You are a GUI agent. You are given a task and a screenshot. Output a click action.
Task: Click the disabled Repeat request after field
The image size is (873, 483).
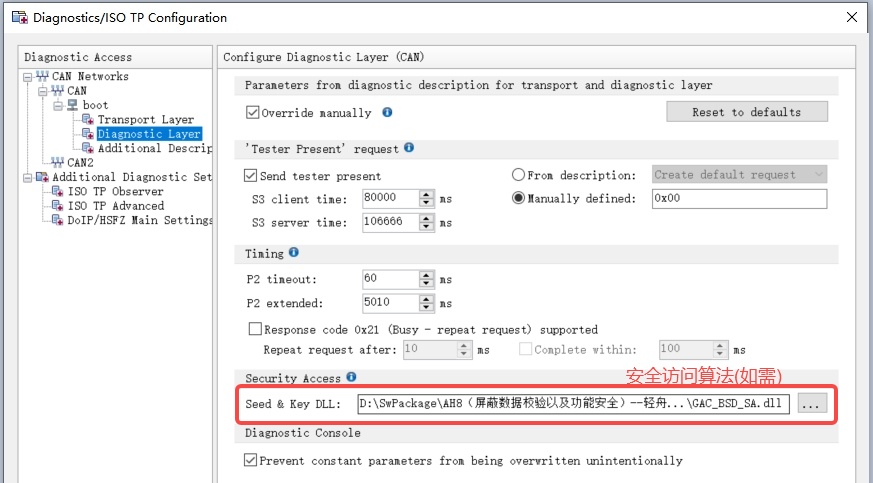click(x=430, y=349)
